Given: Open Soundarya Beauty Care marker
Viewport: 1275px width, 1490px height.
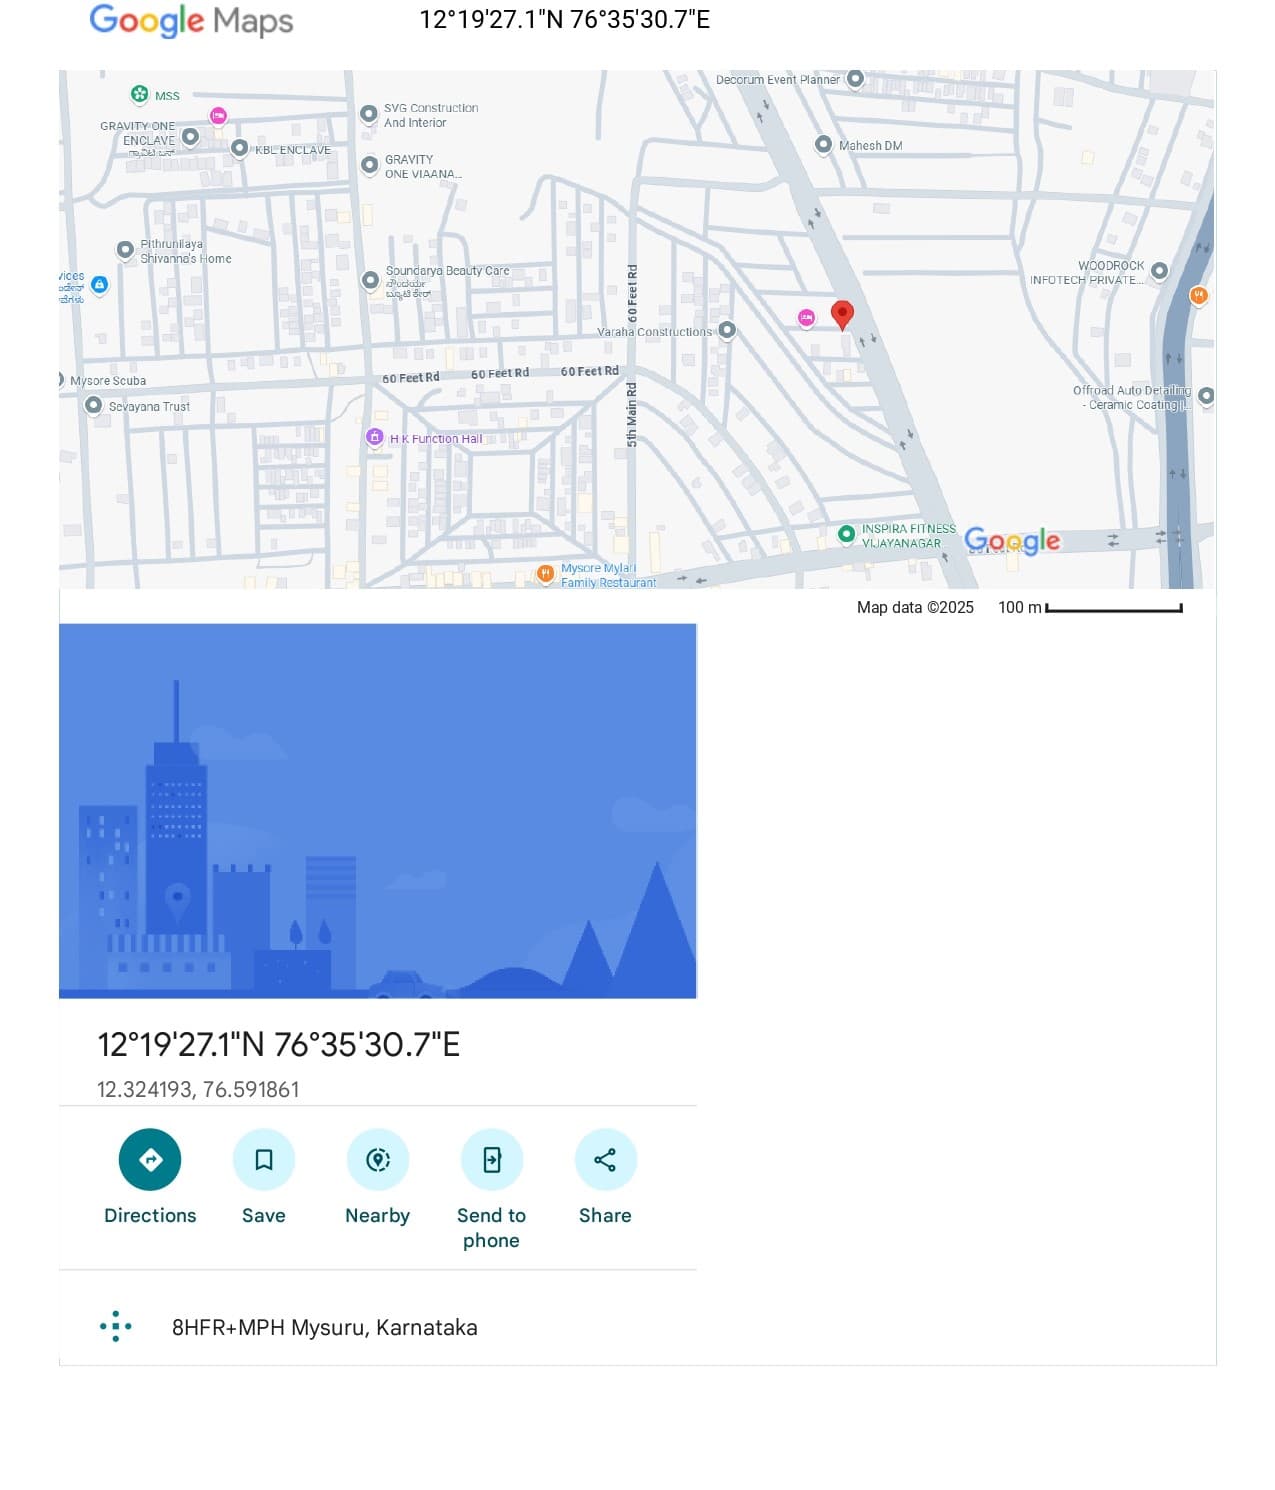Looking at the screenshot, I should pyautogui.click(x=370, y=279).
